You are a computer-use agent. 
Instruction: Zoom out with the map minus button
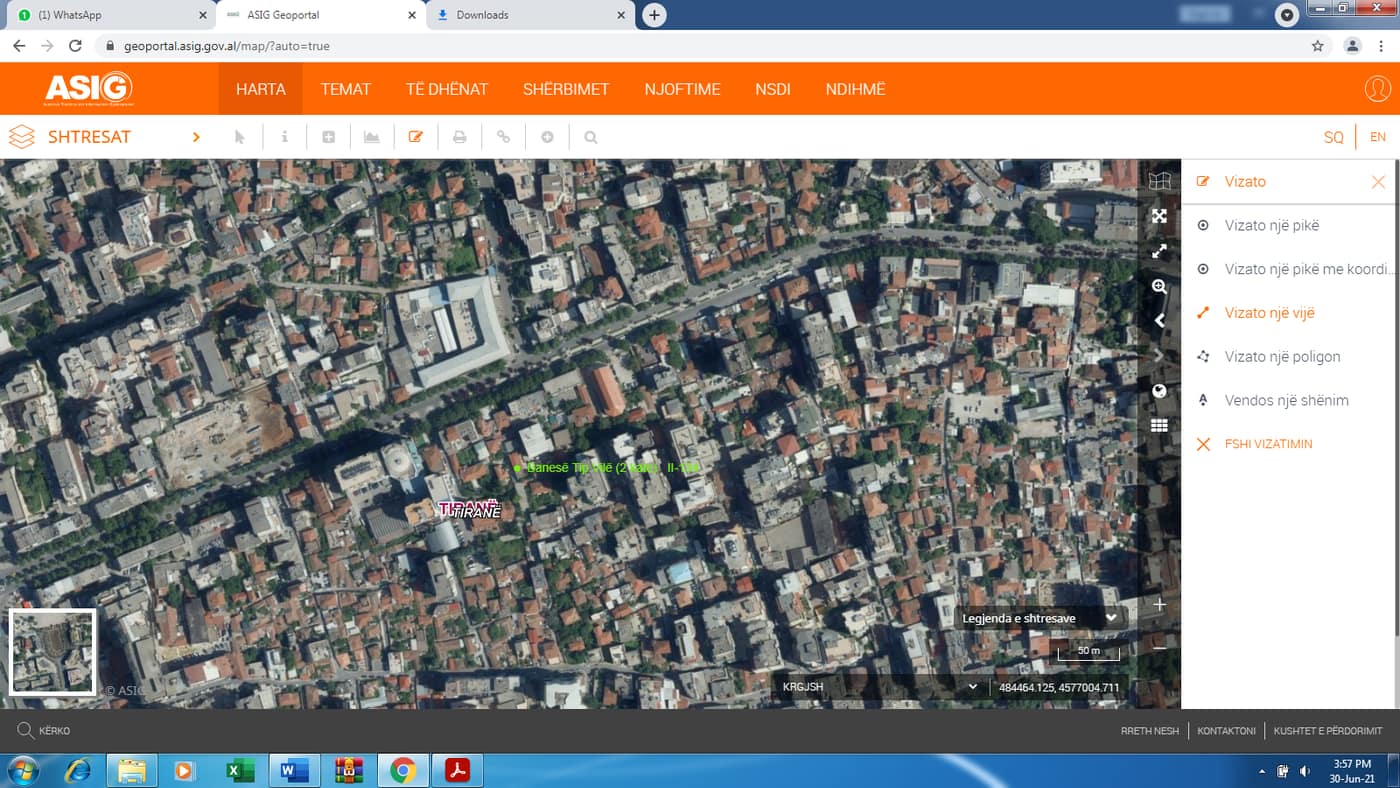[1160, 648]
